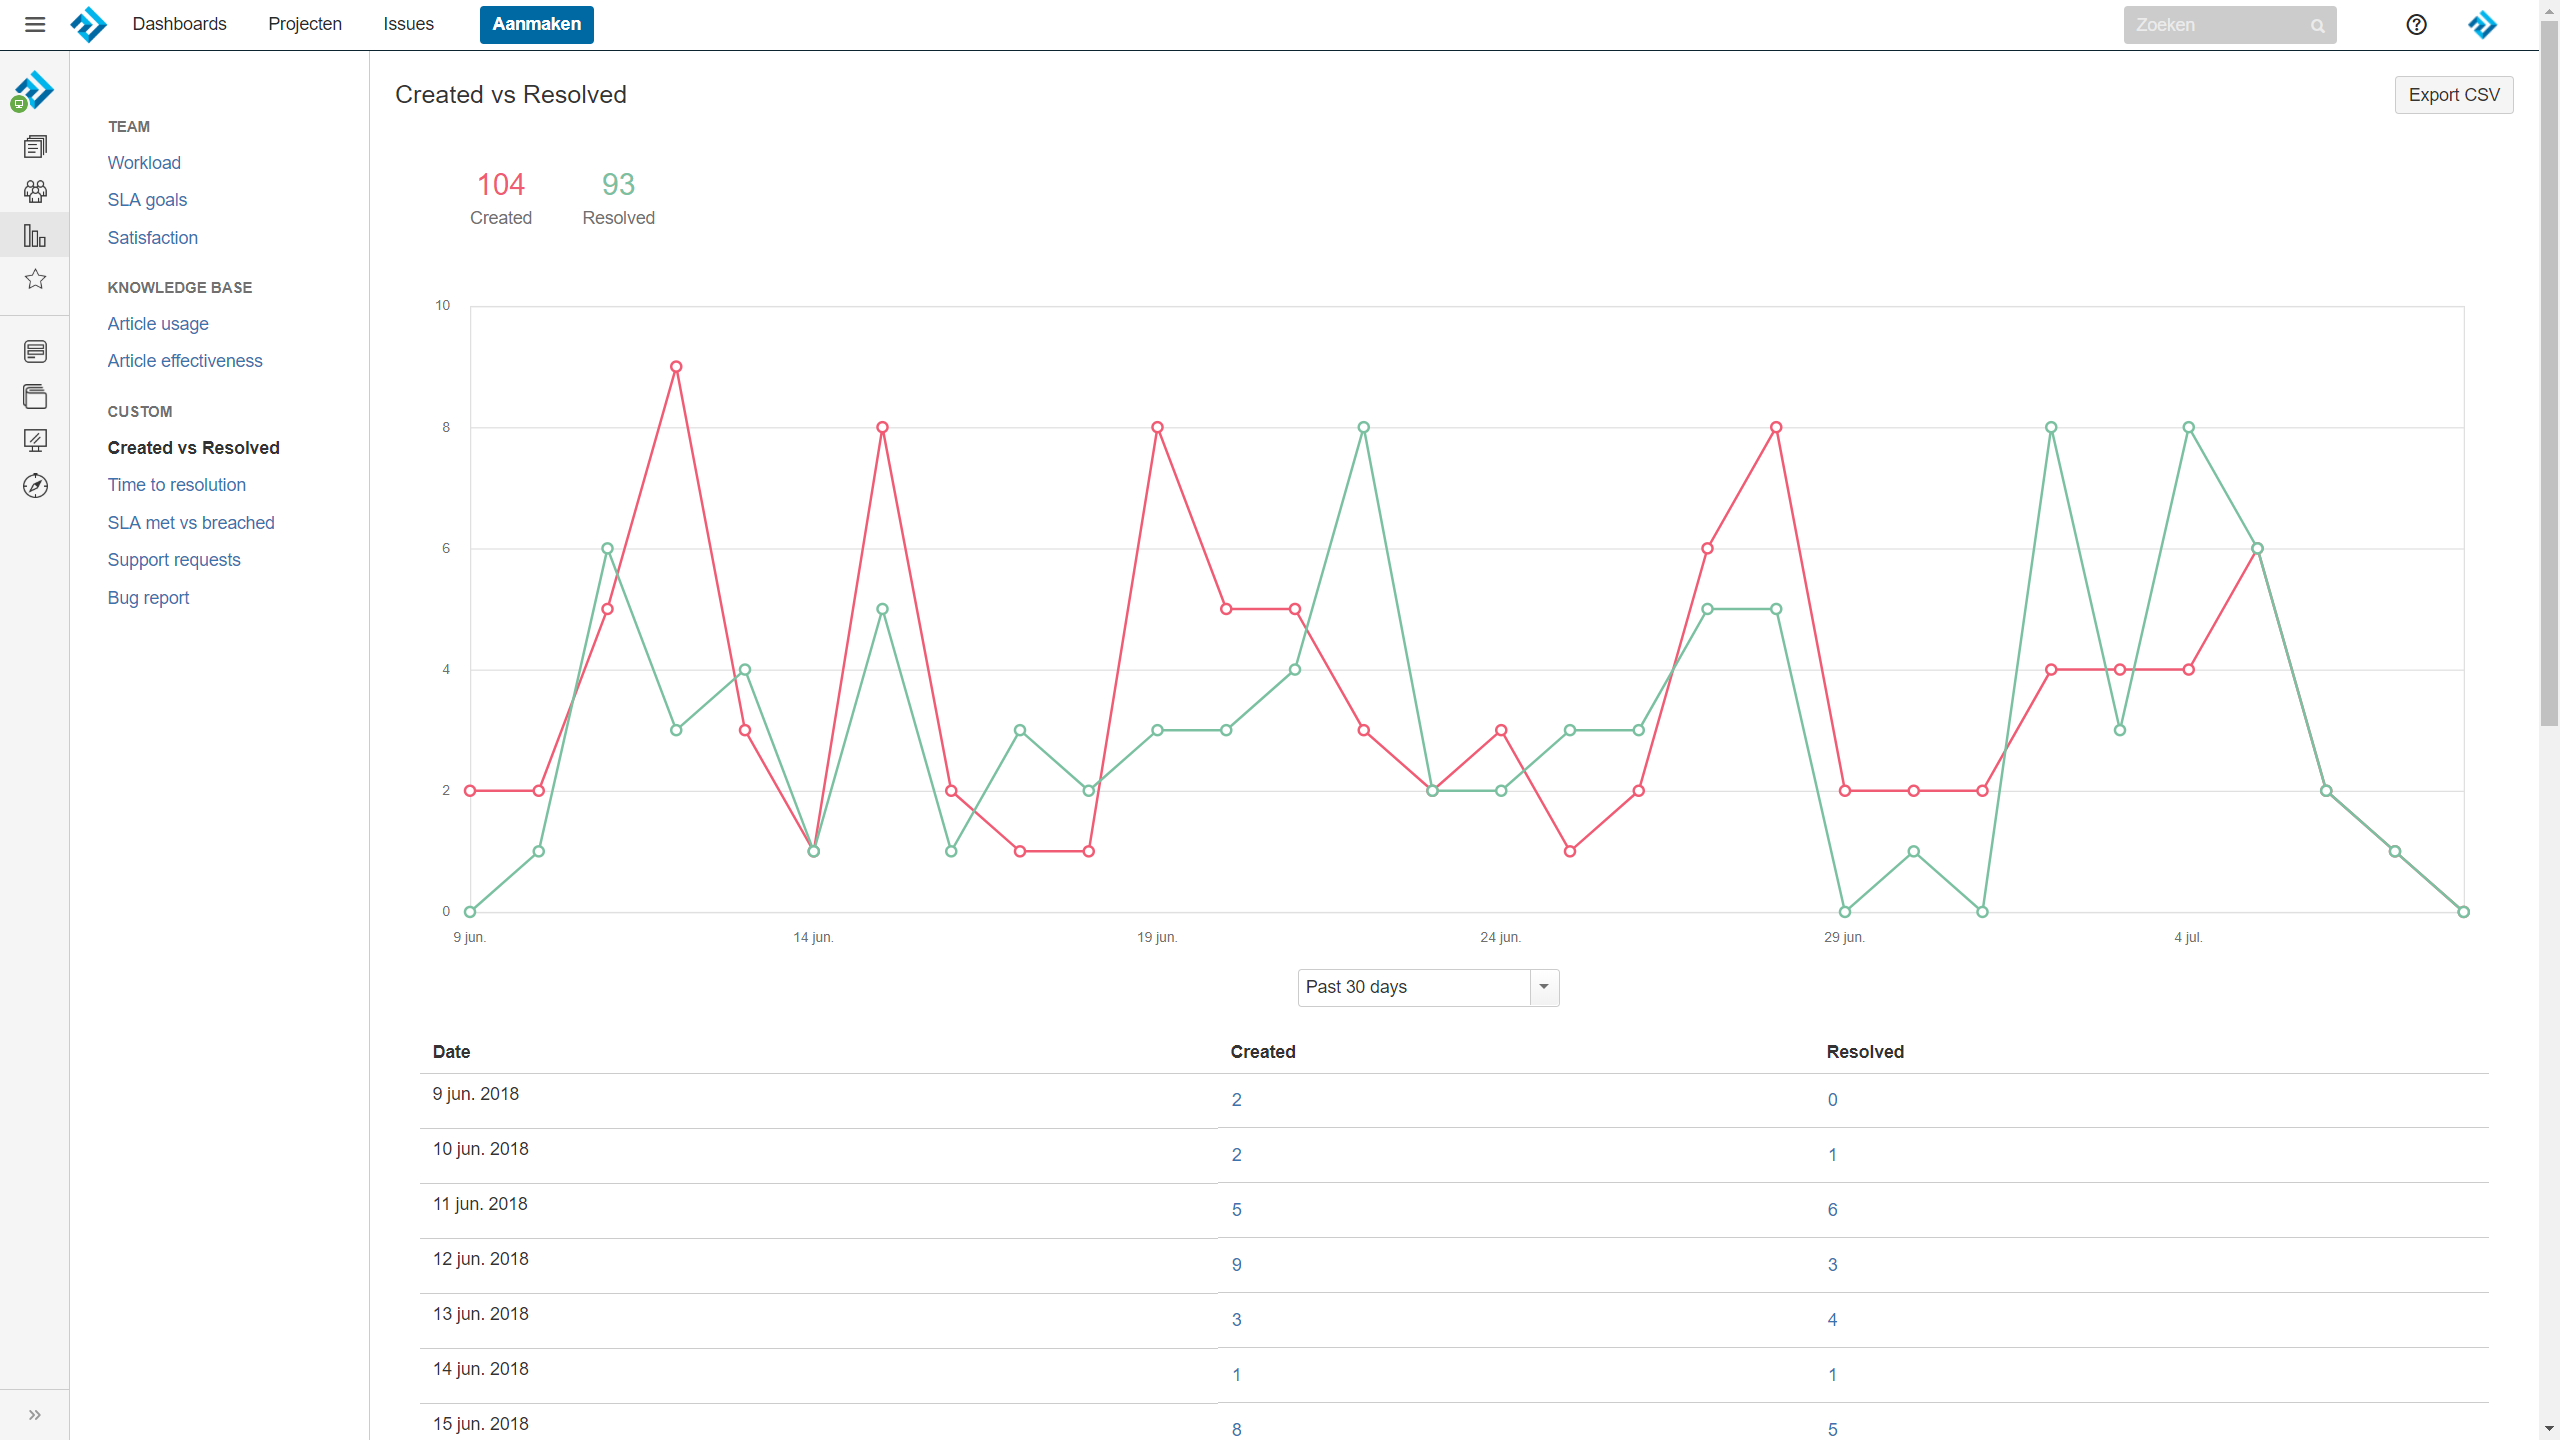
Task: Open the Queues sidebar icon
Action: click(x=35, y=147)
